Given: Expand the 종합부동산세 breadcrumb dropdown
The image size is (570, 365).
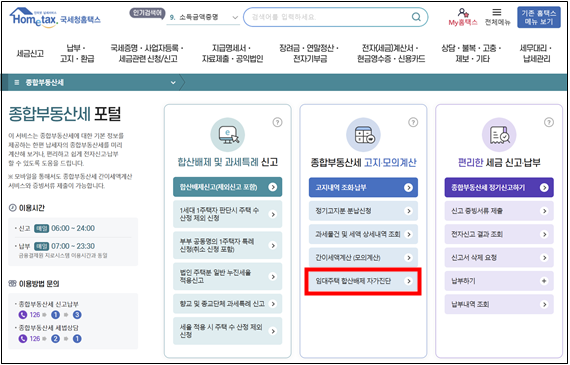Looking at the screenshot, I should click(x=173, y=83).
